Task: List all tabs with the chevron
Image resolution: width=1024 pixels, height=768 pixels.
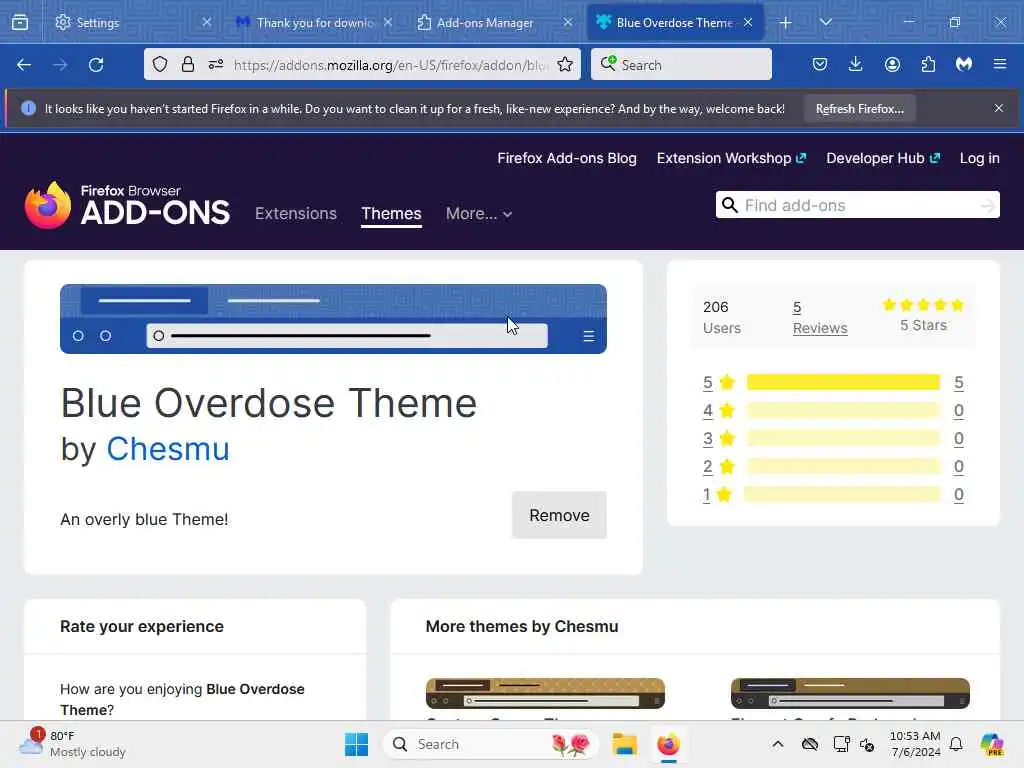Action: click(825, 23)
